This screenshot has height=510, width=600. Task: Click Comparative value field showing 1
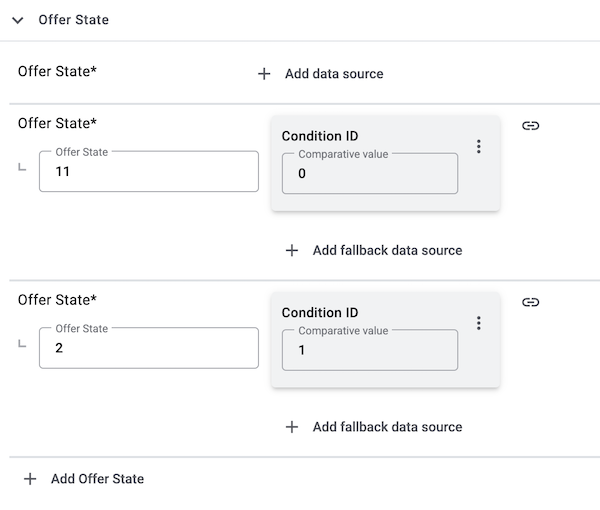pos(369,351)
